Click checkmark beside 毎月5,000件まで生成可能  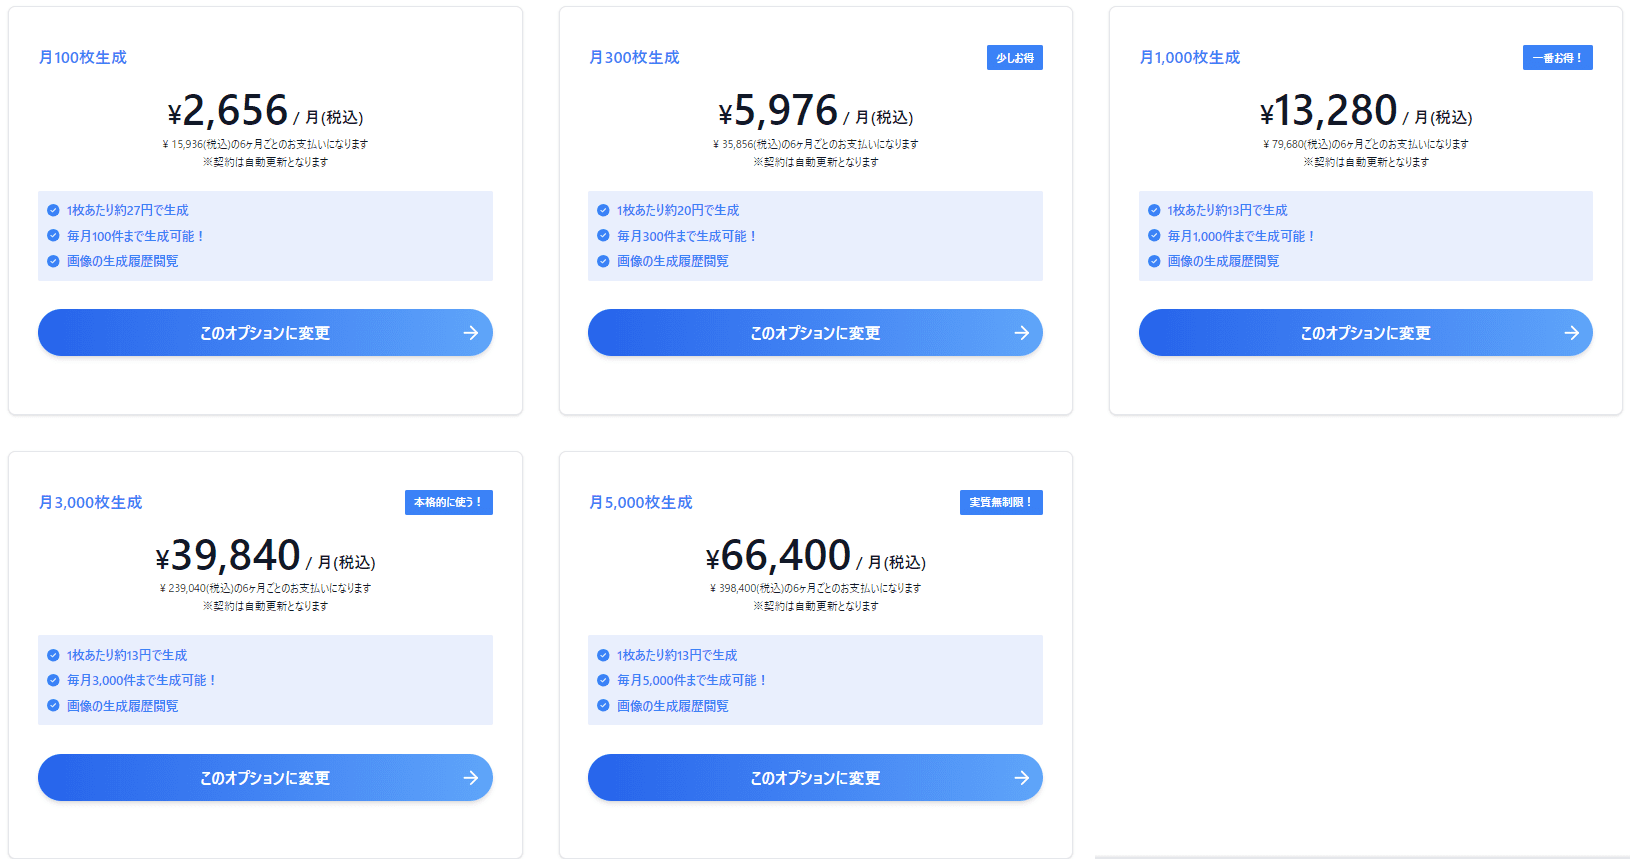[603, 680]
